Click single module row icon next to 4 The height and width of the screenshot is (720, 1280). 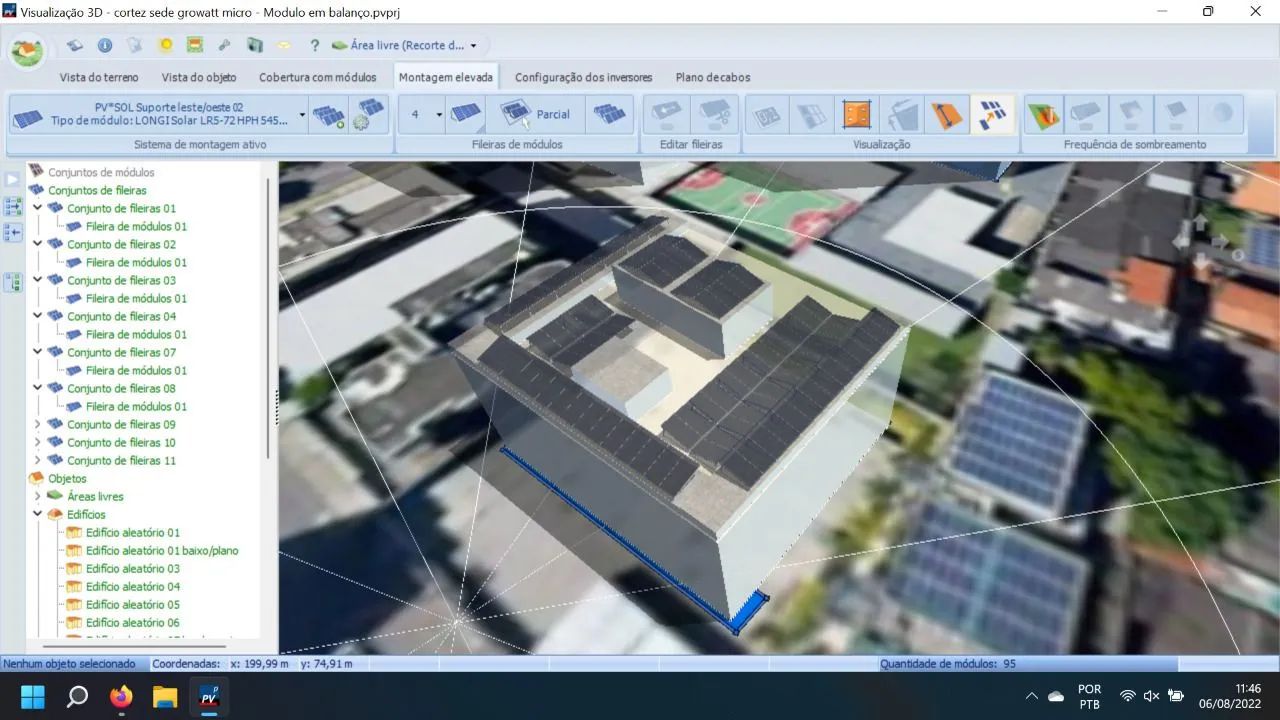(x=467, y=115)
